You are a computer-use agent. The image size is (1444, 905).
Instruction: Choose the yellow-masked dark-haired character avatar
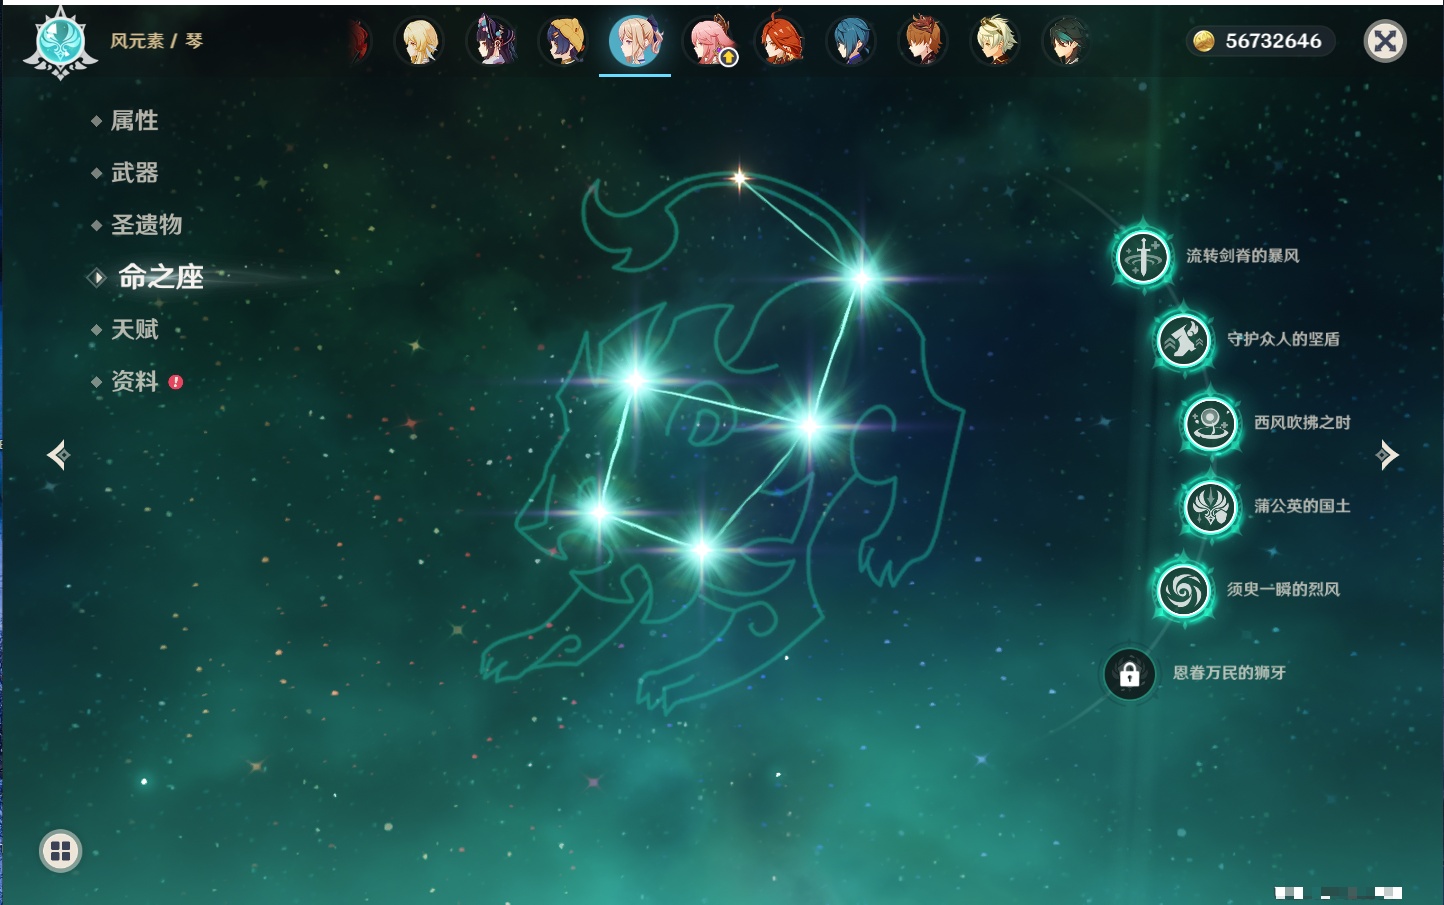(564, 41)
